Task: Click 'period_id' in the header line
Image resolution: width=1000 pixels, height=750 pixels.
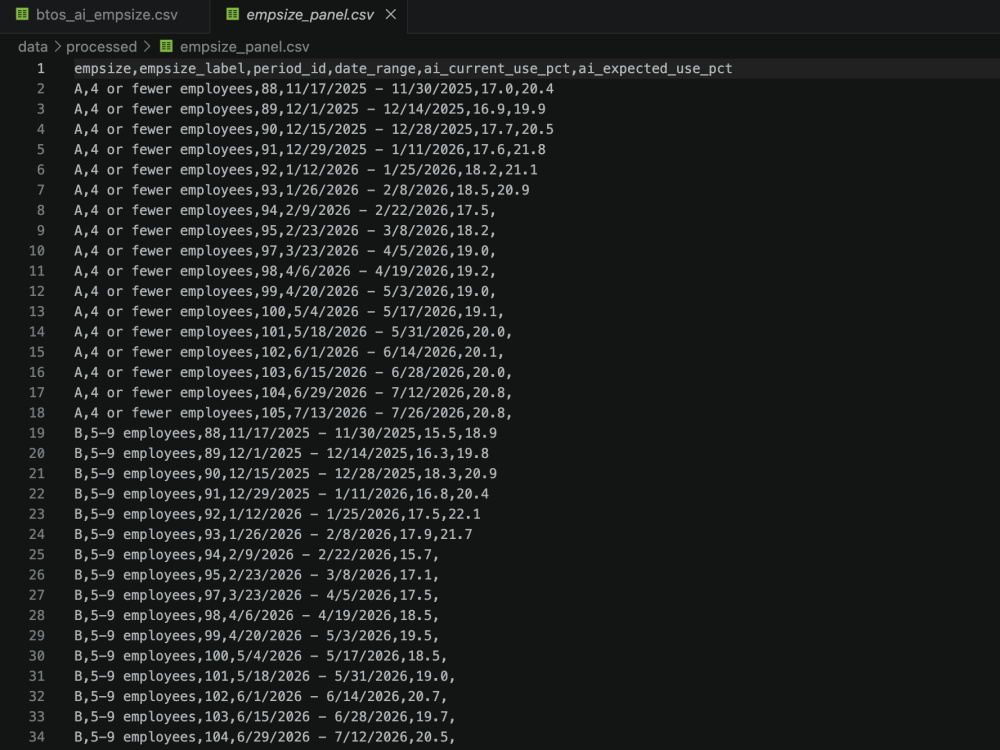Action: tap(290, 68)
